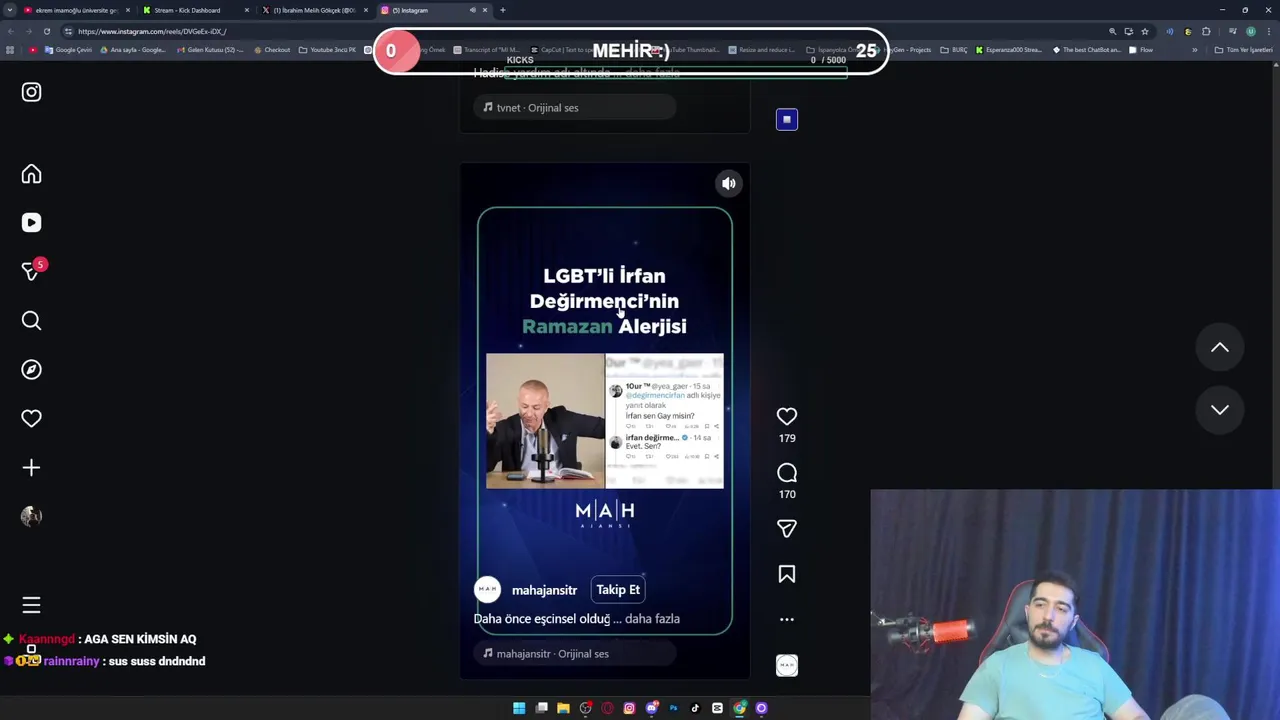The height and width of the screenshot is (720, 1280).
Task: Open Chrome from taskbar
Action: click(x=739, y=708)
